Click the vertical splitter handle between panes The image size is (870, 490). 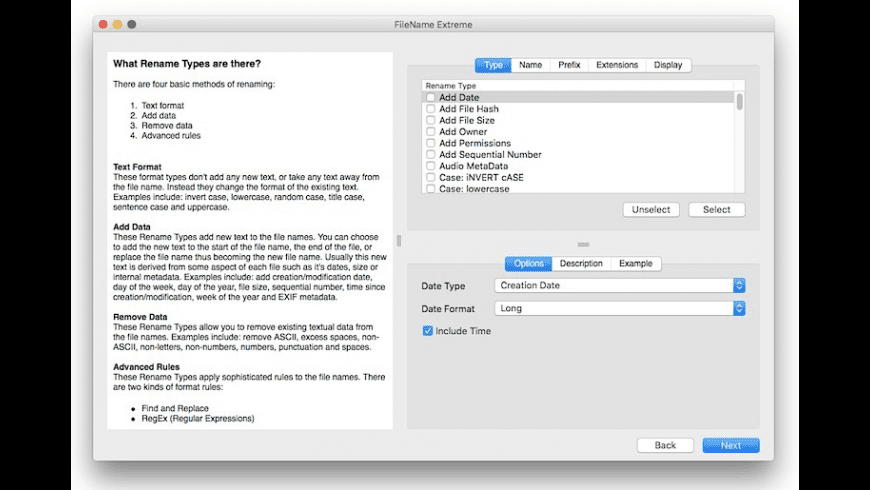pos(399,240)
